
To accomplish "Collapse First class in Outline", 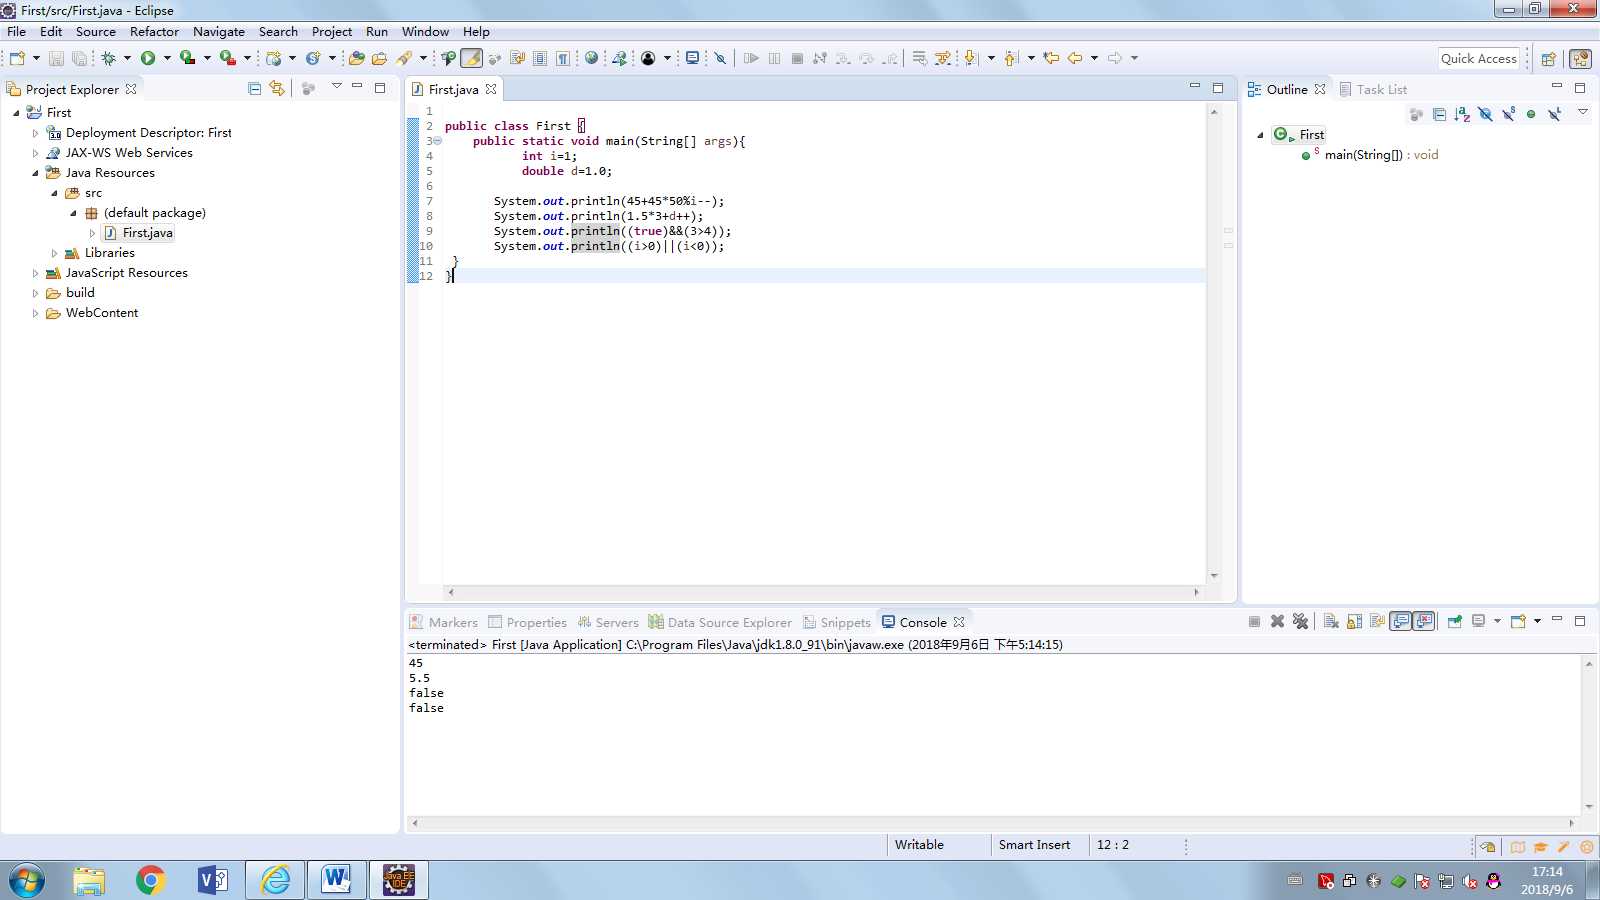I will pos(1260,135).
